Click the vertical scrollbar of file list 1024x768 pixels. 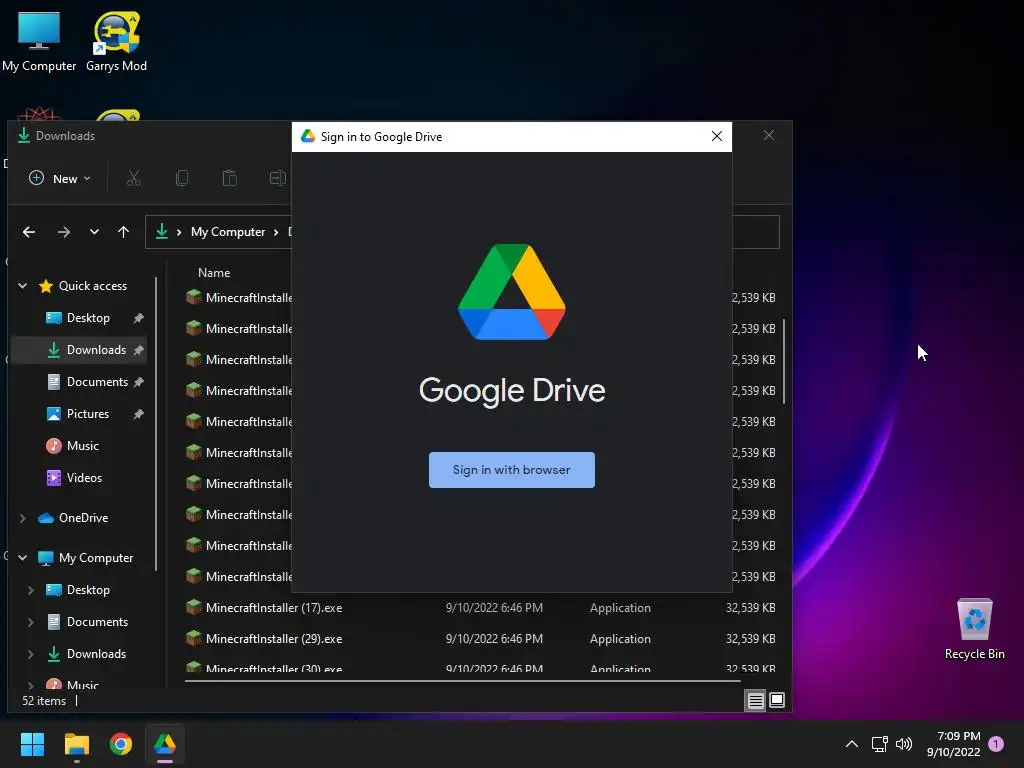pos(784,361)
